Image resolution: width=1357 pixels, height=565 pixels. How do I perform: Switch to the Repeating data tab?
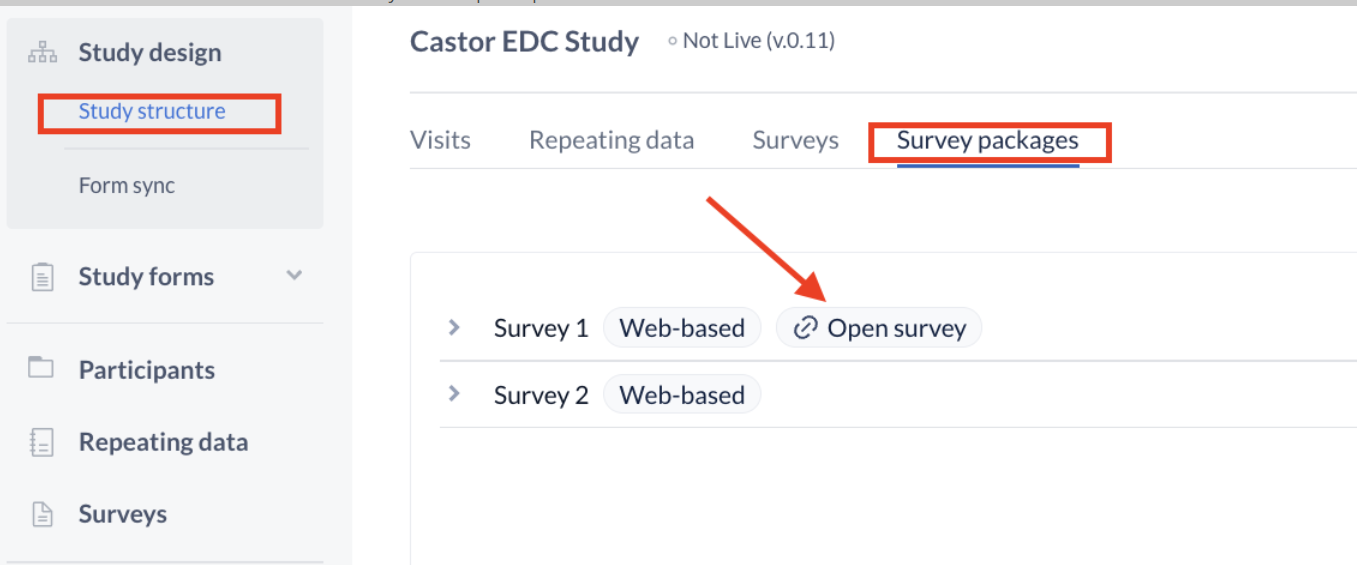(x=611, y=140)
